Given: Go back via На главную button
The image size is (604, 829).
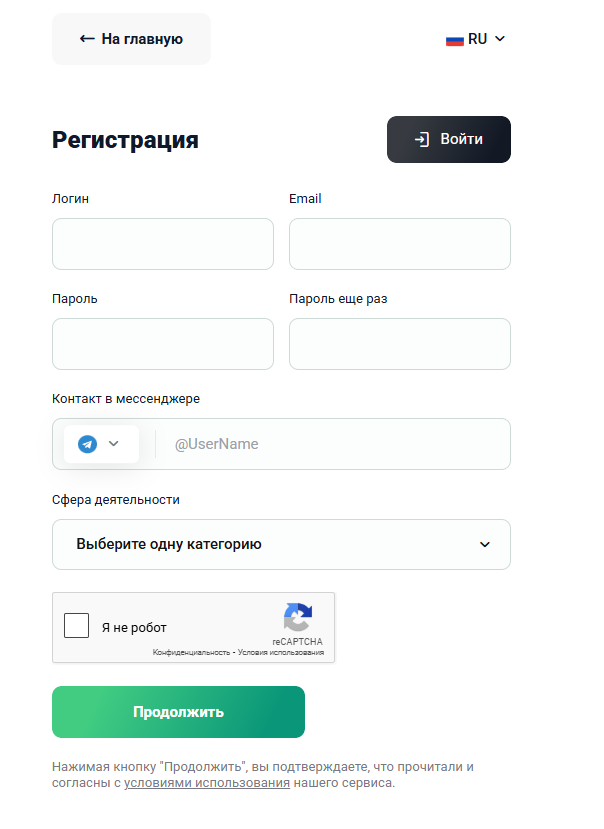Looking at the screenshot, I should click(x=131, y=39).
